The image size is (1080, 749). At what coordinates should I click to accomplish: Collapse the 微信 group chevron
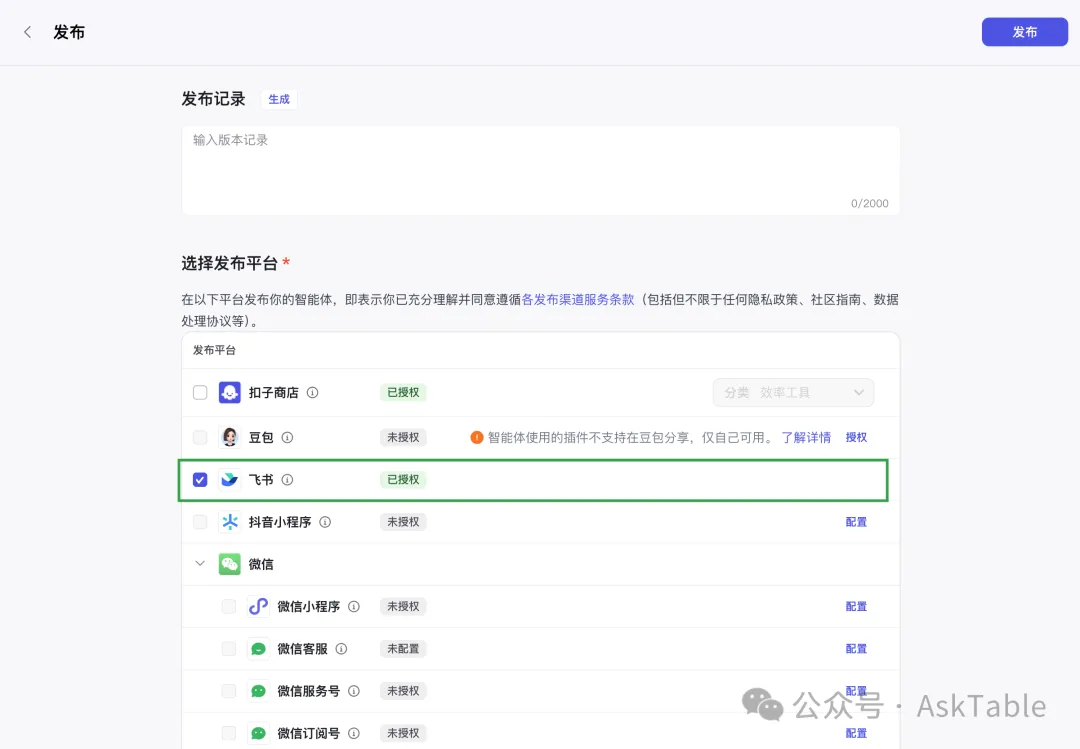[200, 564]
